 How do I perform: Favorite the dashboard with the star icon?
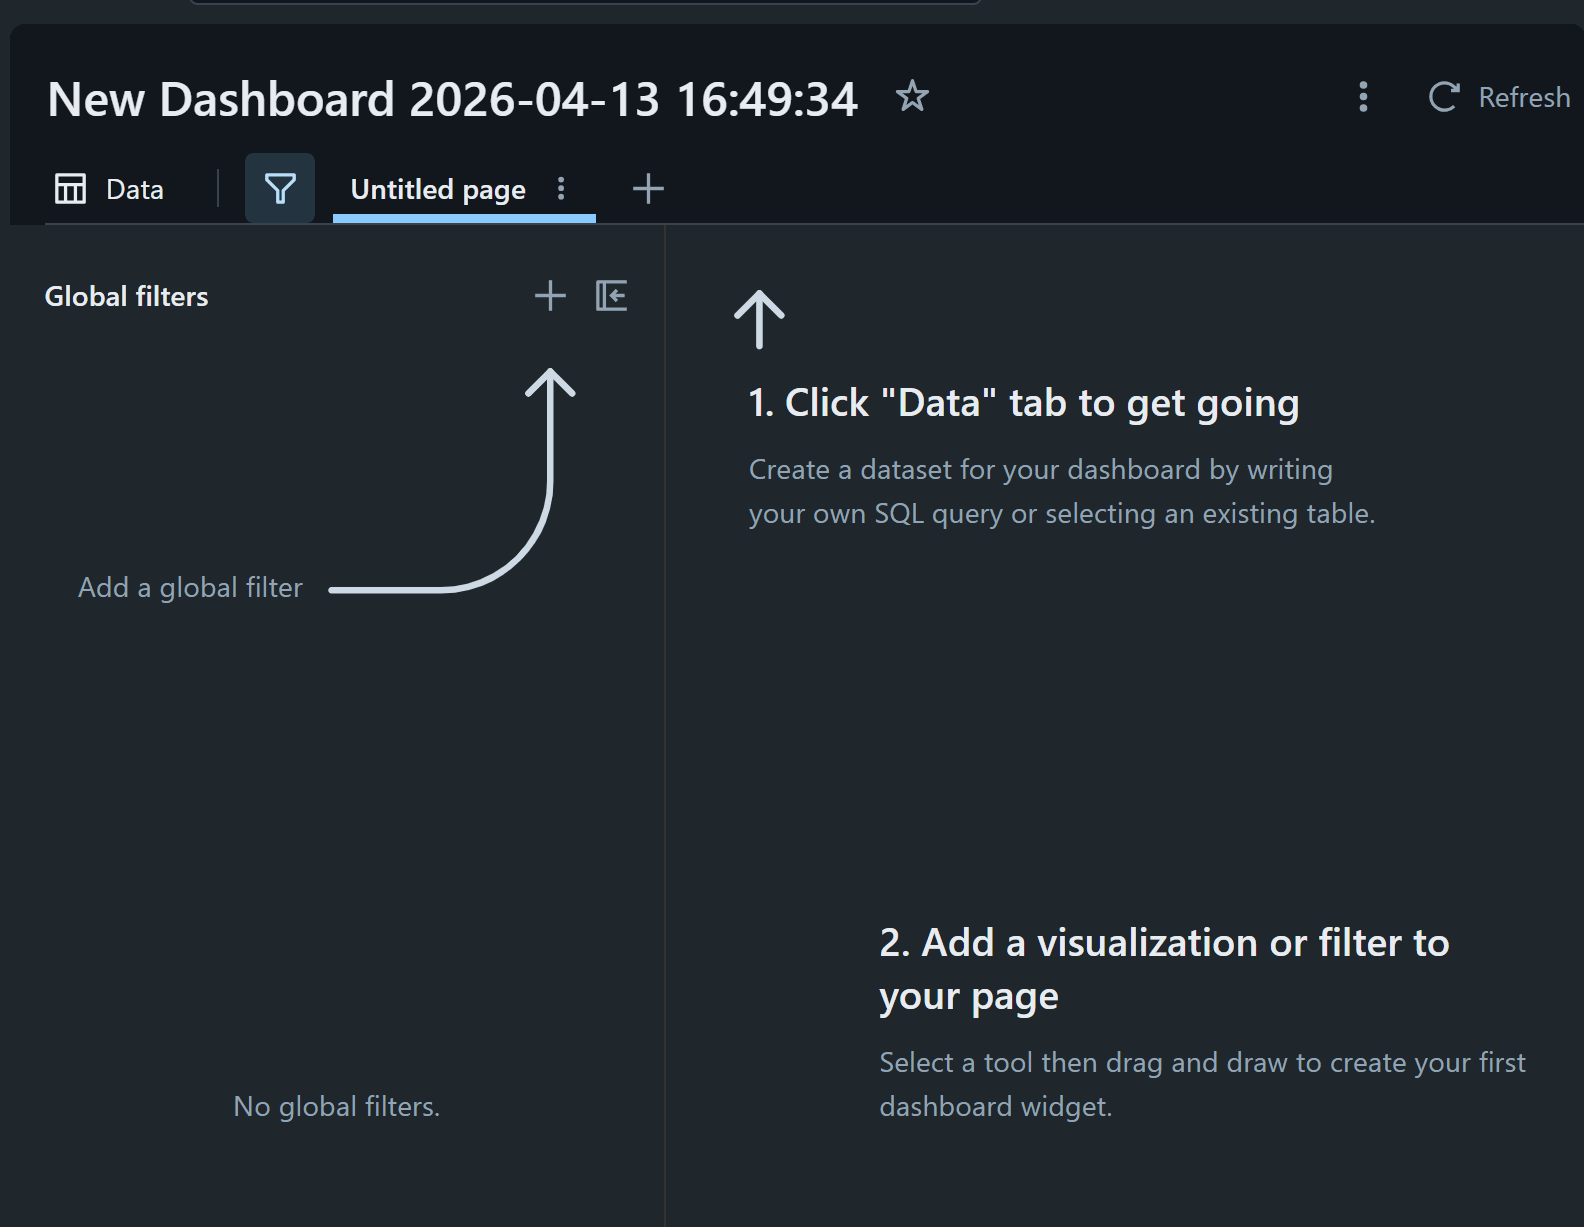pos(911,97)
